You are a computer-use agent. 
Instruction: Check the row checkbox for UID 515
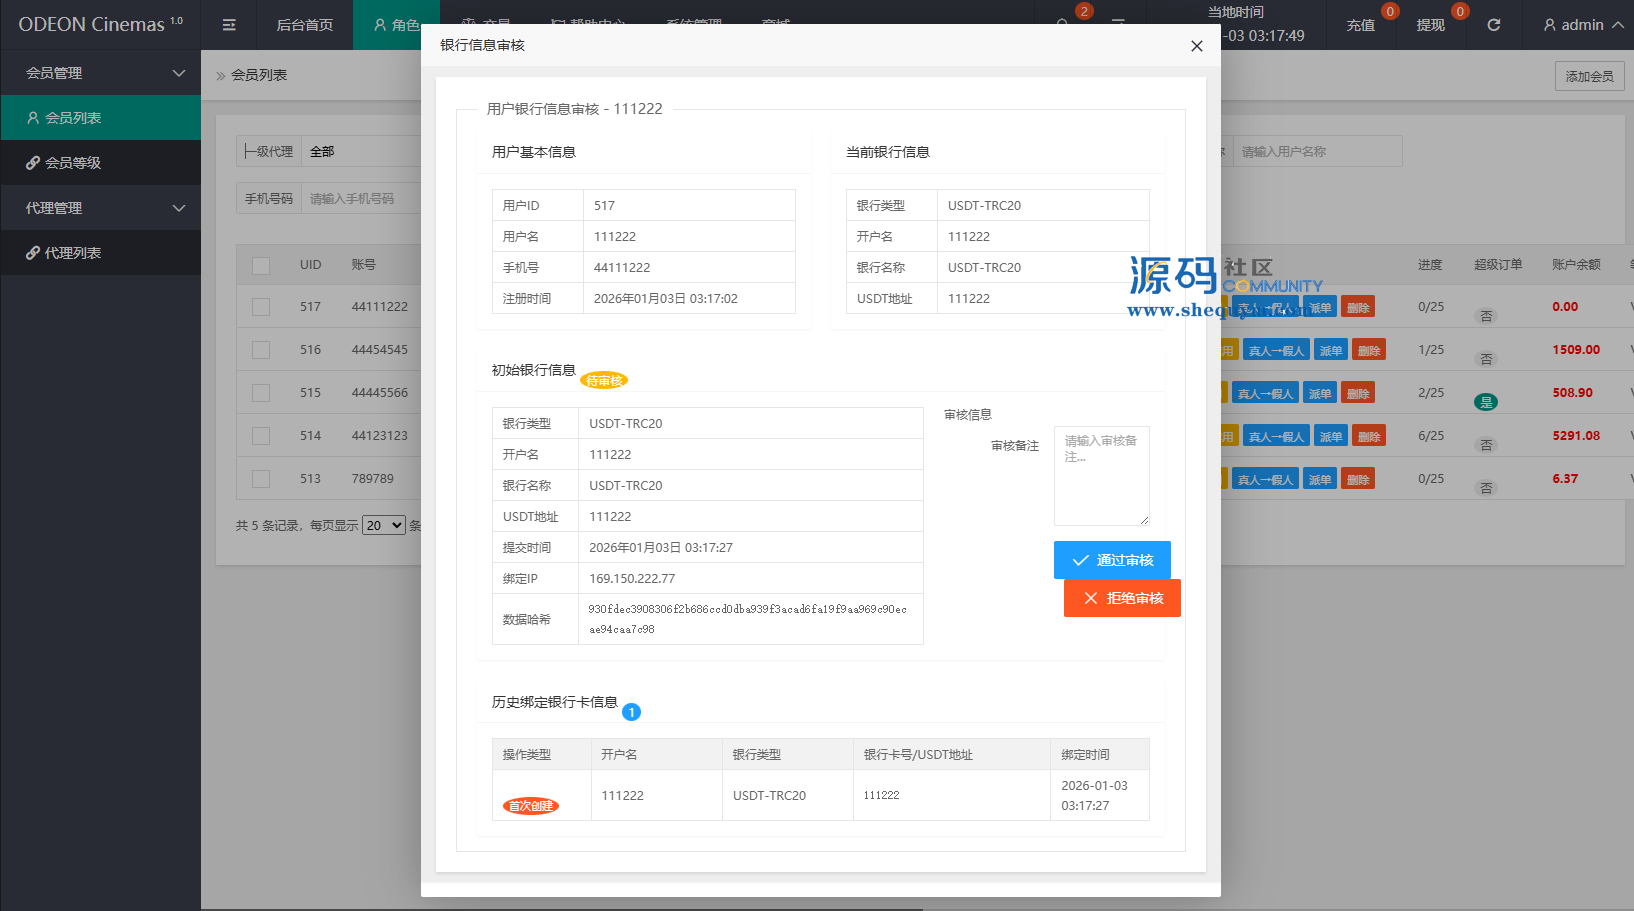[261, 393]
